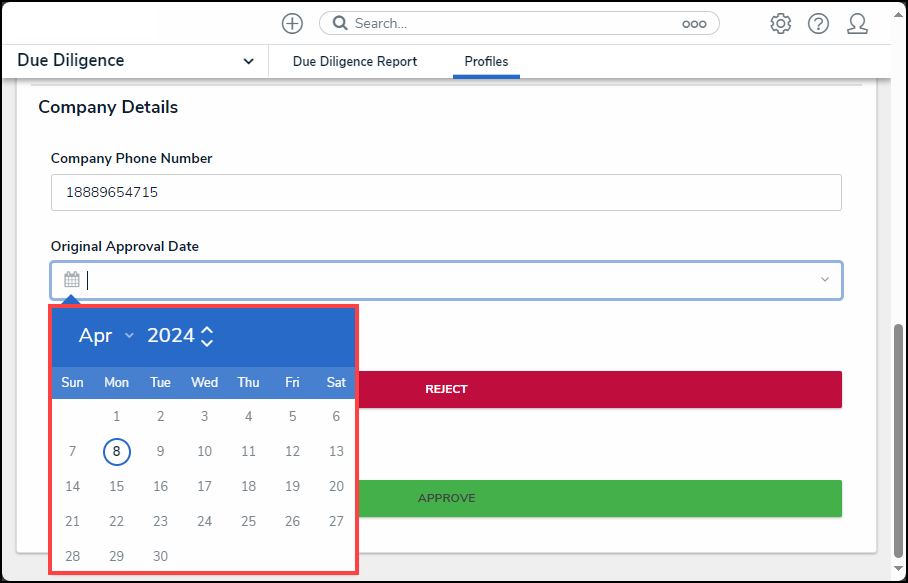Click the magnifying glass search icon

point(340,23)
